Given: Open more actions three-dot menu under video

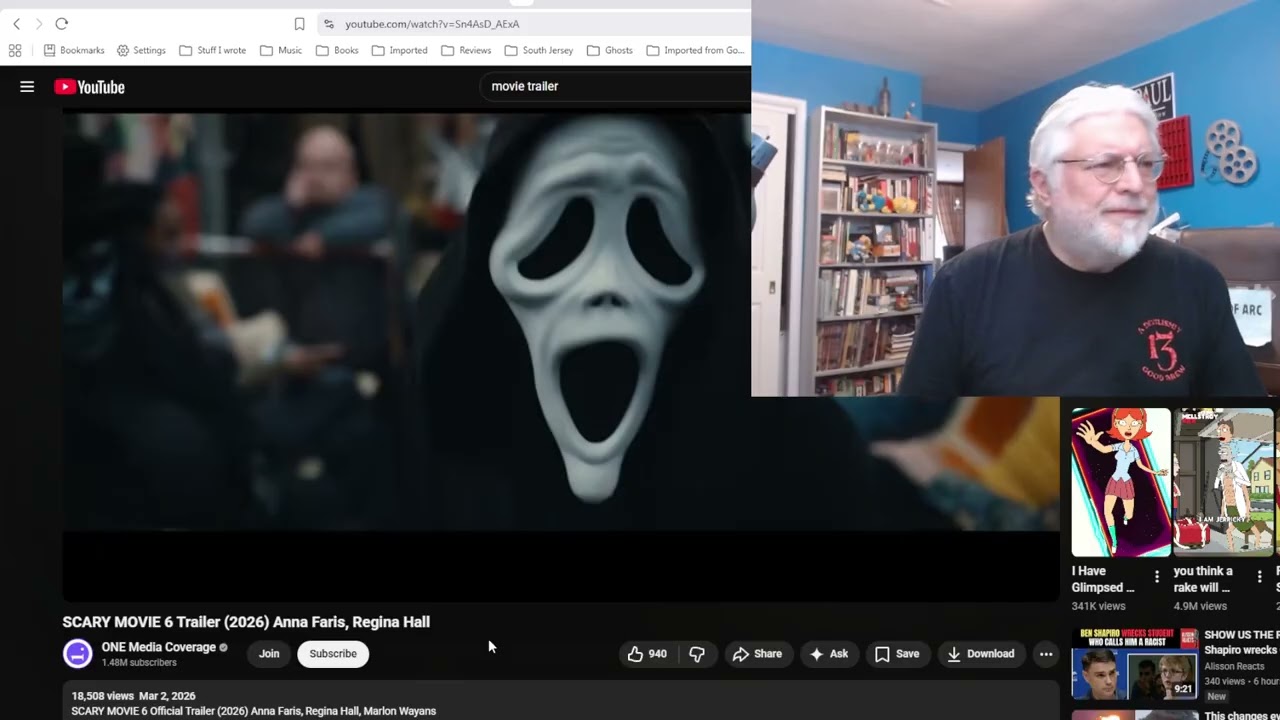Looking at the screenshot, I should 1046,654.
